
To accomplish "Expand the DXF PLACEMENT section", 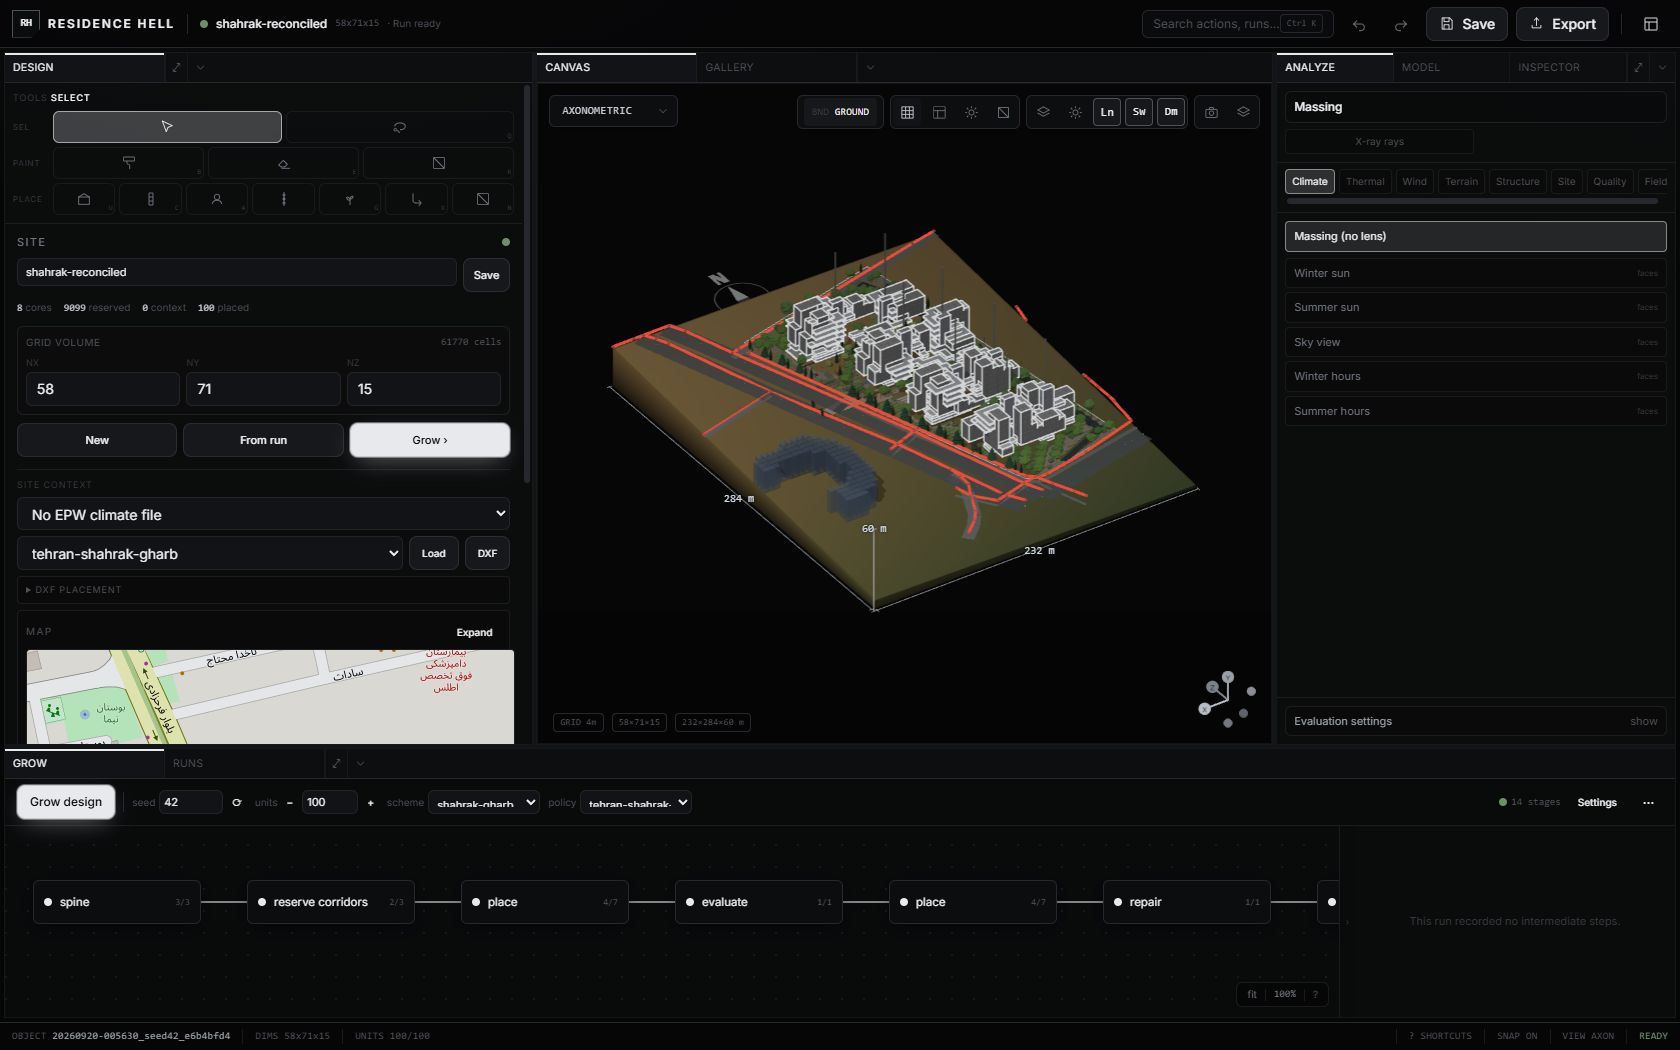I will (x=263, y=590).
